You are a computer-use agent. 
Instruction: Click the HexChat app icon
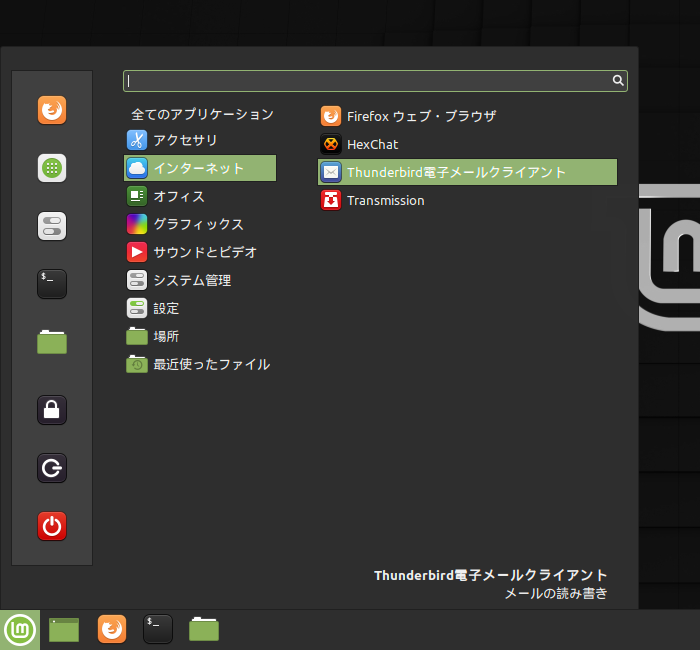tap(331, 144)
